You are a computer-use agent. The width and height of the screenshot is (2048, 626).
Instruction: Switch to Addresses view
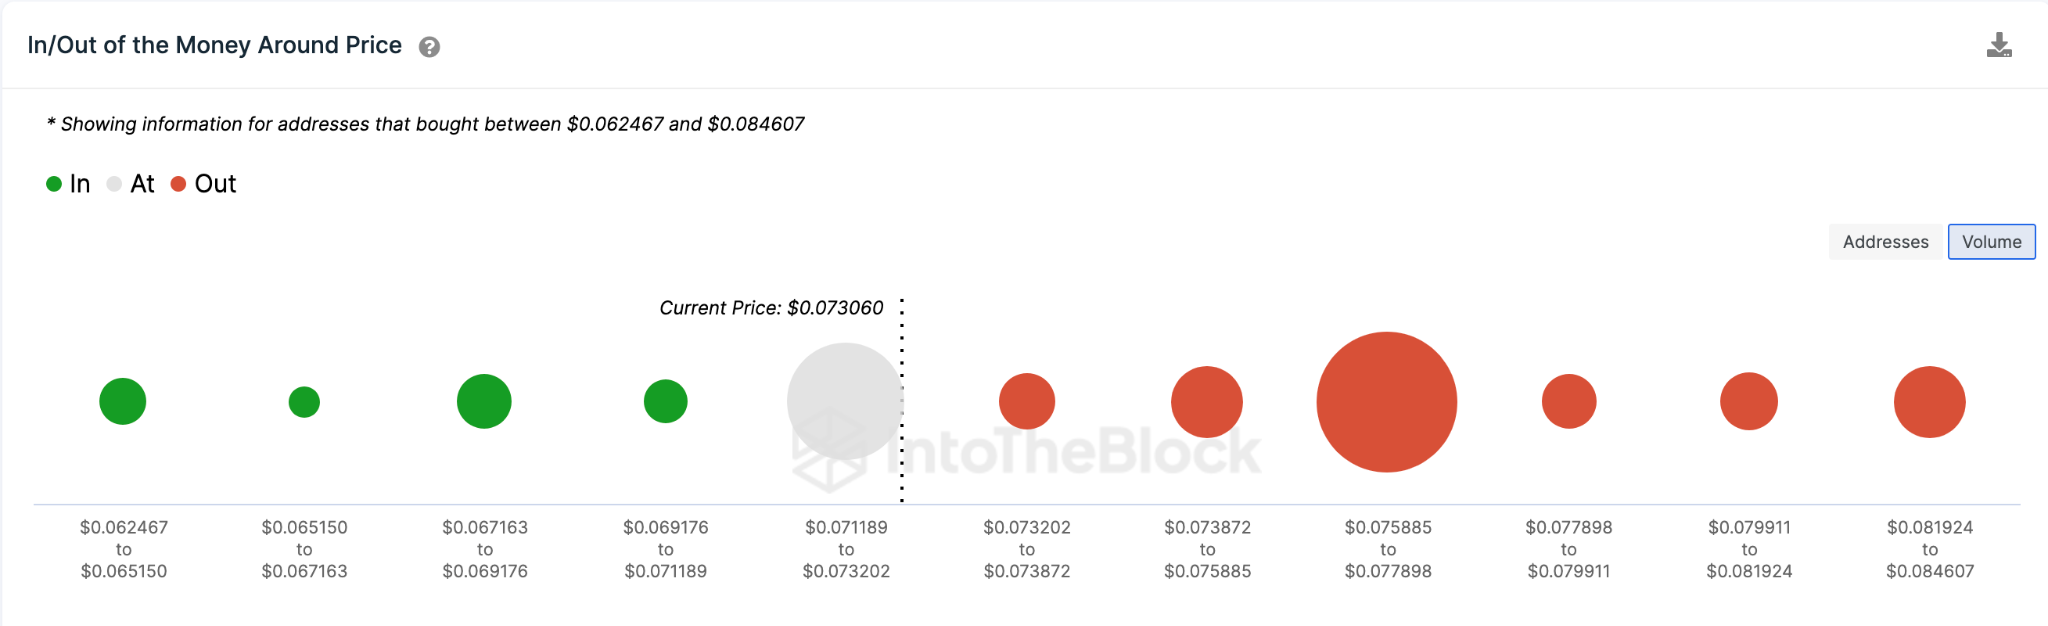[1885, 242]
